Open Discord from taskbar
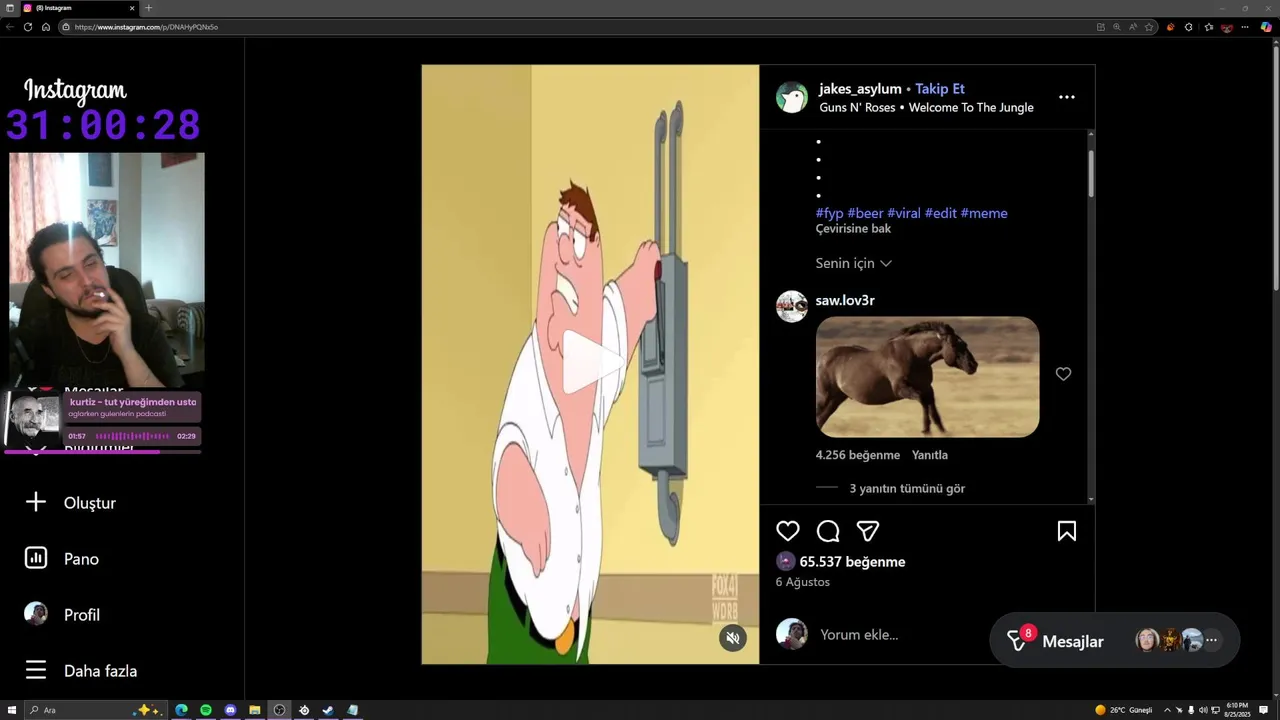Image resolution: width=1280 pixels, height=720 pixels. (231, 710)
